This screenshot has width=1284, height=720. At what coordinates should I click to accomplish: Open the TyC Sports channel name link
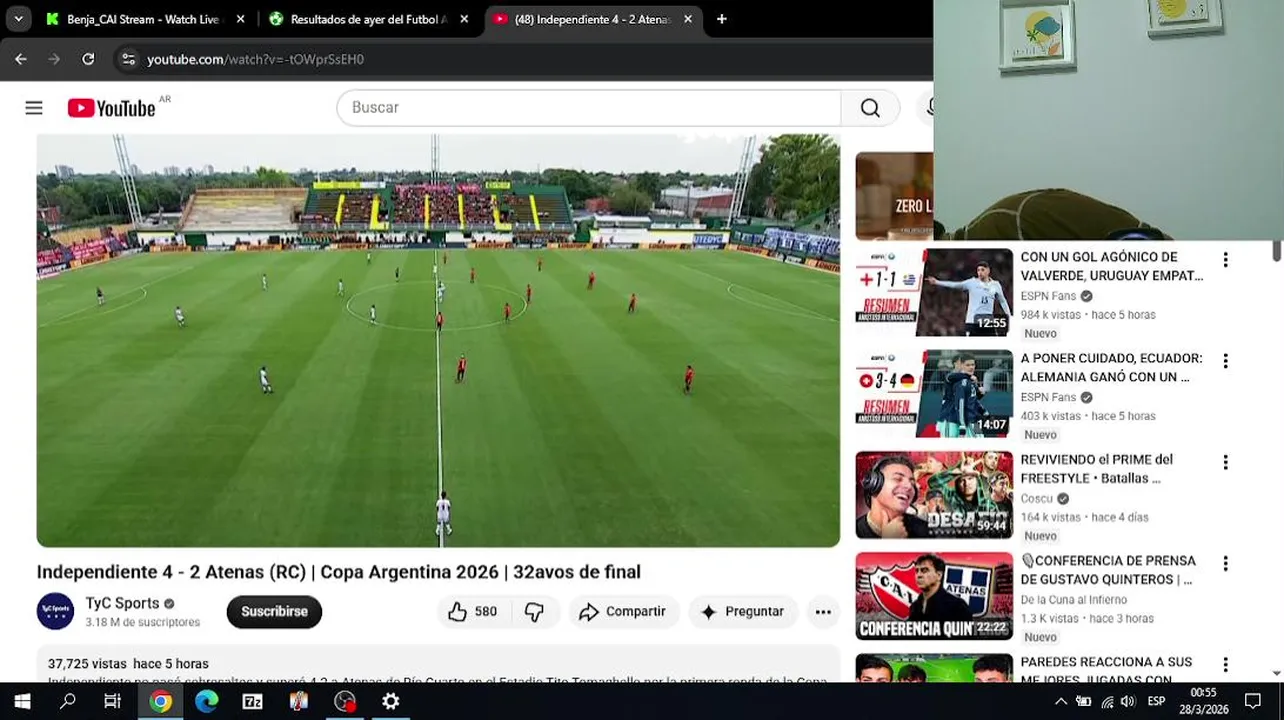pyautogui.click(x=122, y=603)
